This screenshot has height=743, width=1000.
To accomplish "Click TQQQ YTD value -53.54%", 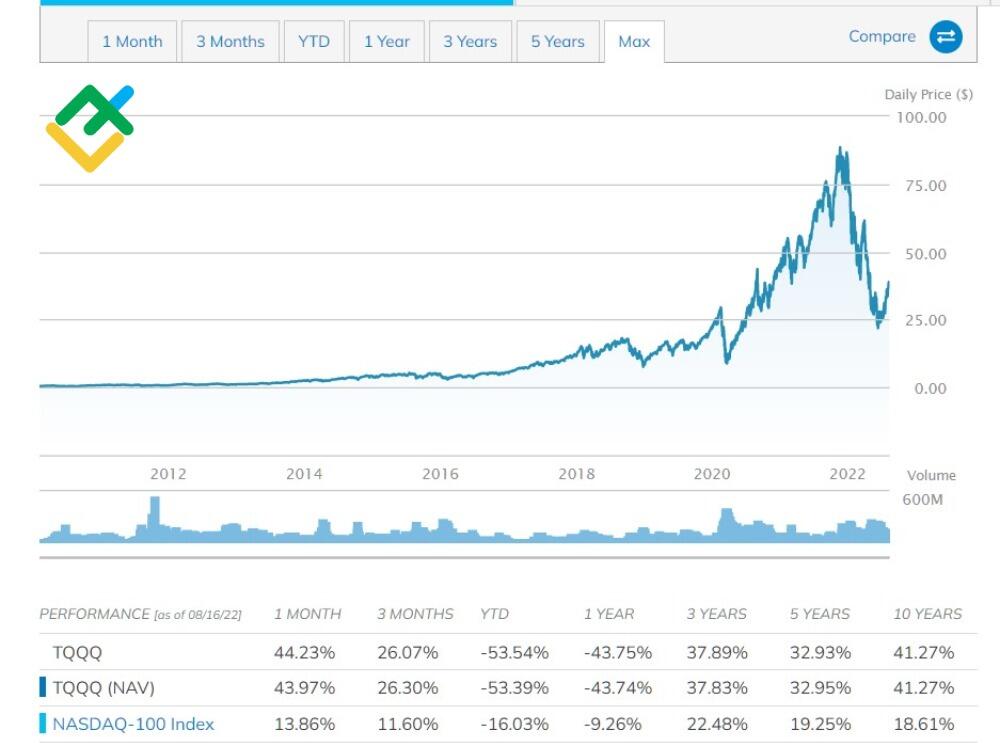I will [x=514, y=652].
